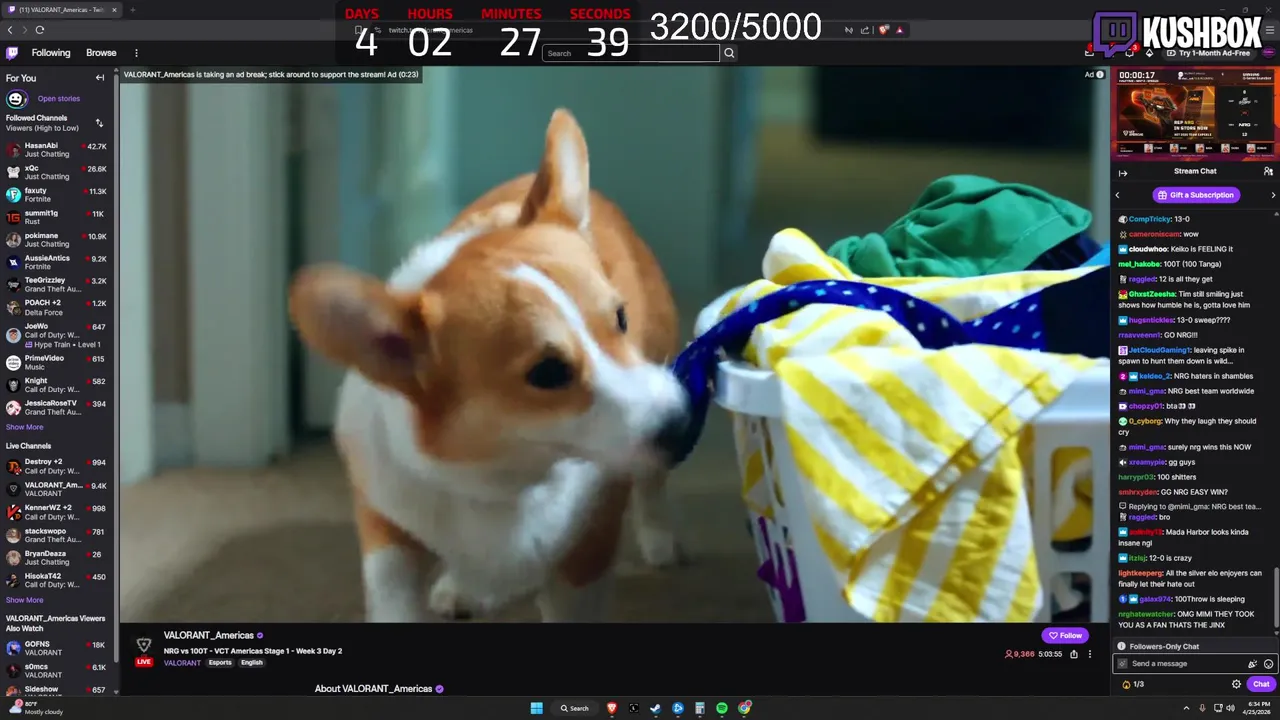1280x720 pixels.
Task: Launch Spotify from the taskbar
Action: pos(722,708)
